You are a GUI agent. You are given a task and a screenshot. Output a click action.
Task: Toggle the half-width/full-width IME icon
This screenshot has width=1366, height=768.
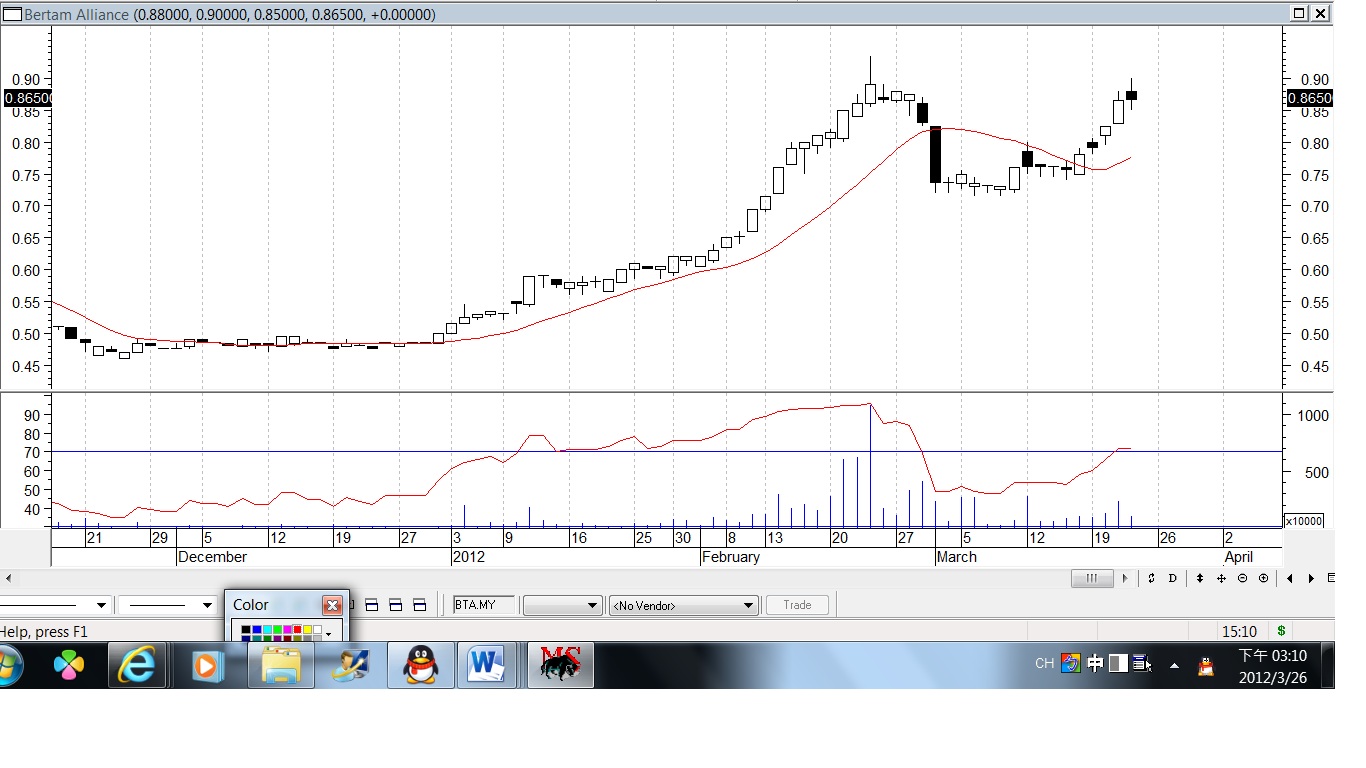(x=1118, y=663)
